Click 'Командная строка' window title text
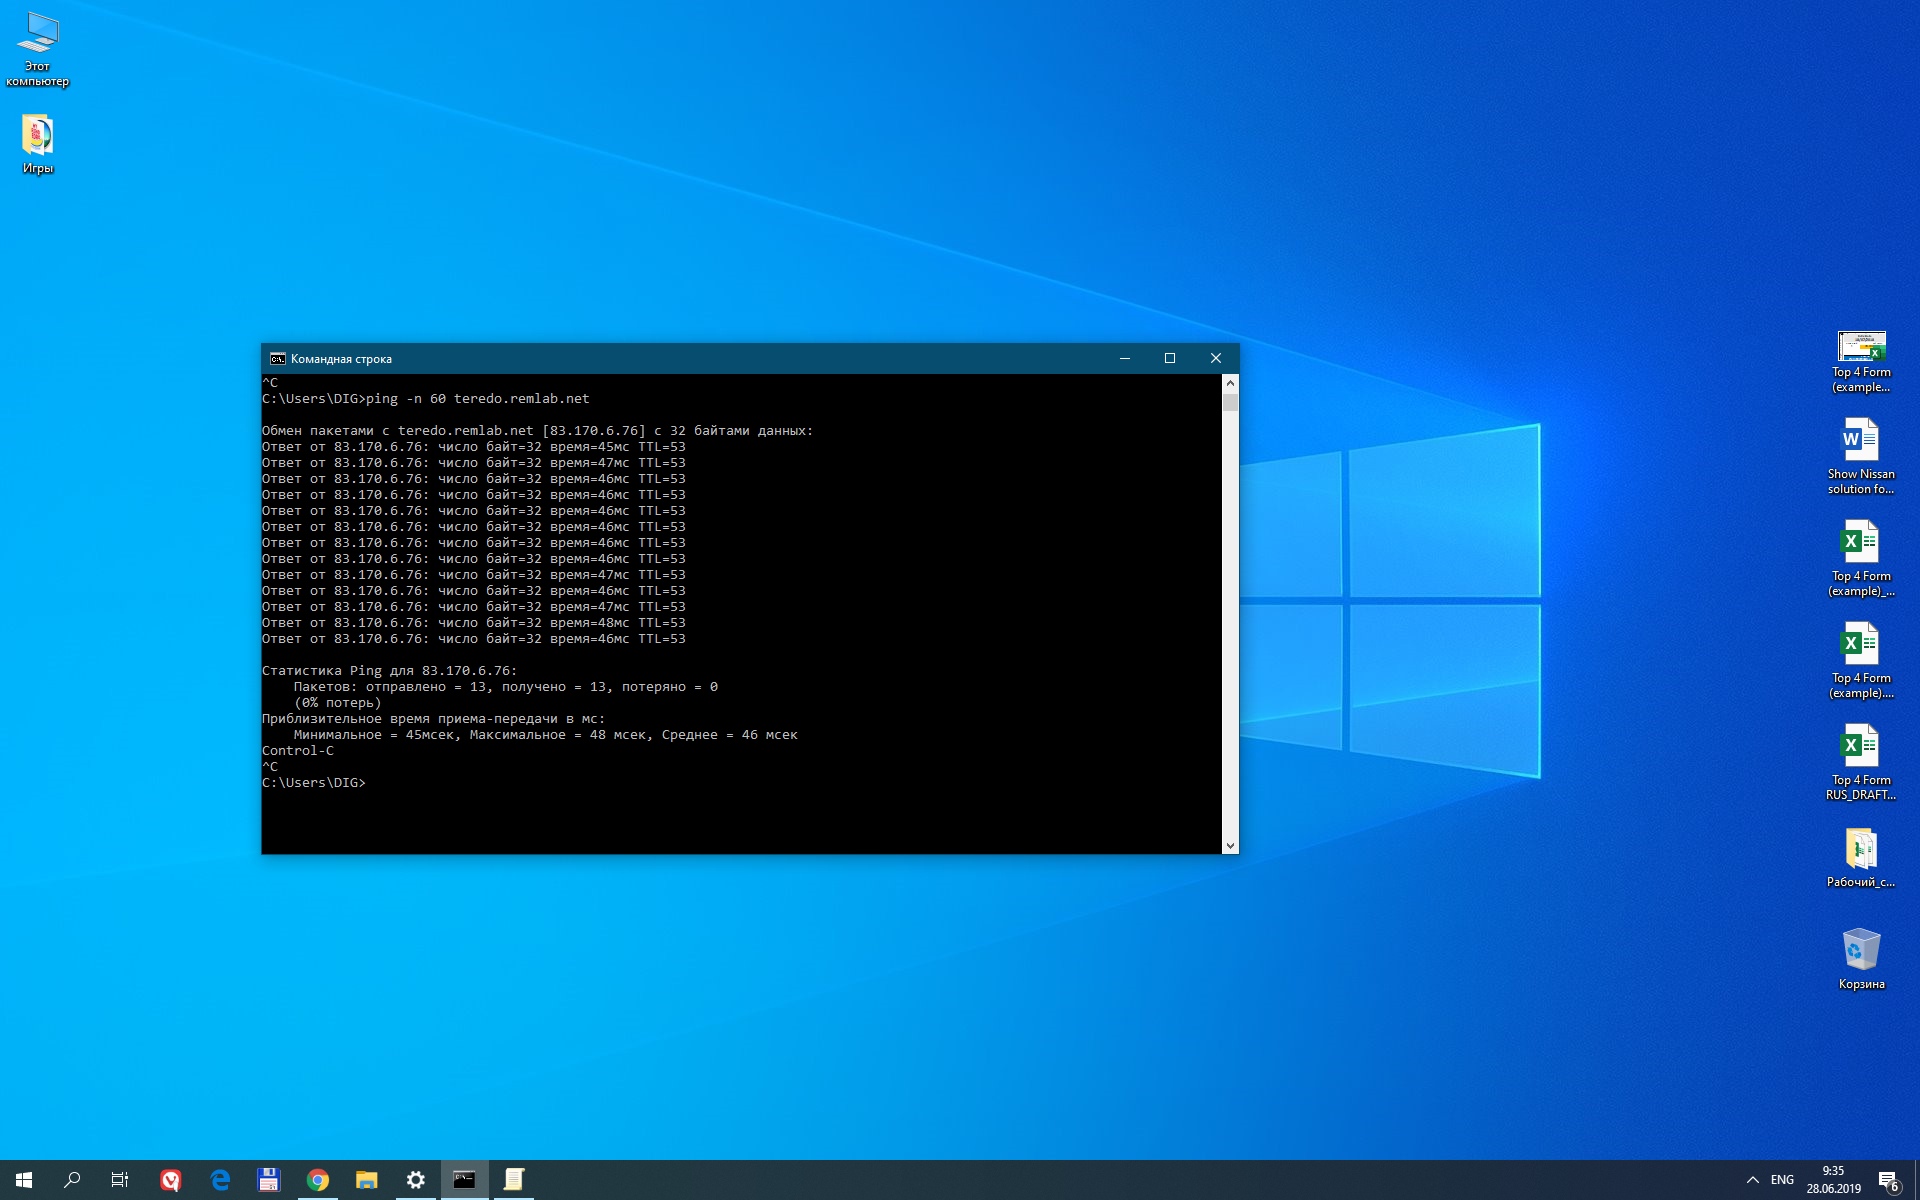The height and width of the screenshot is (1200, 1920). 341,359
